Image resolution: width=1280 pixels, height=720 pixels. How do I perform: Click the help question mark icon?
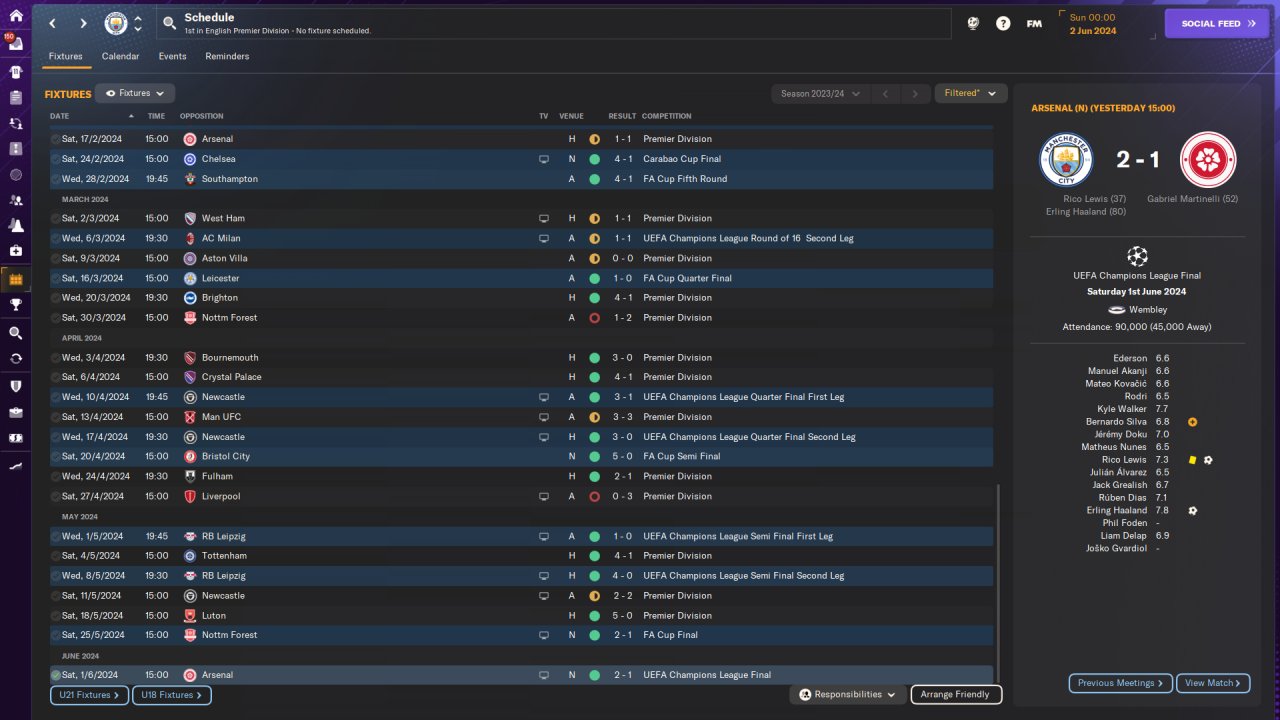click(x=1003, y=23)
